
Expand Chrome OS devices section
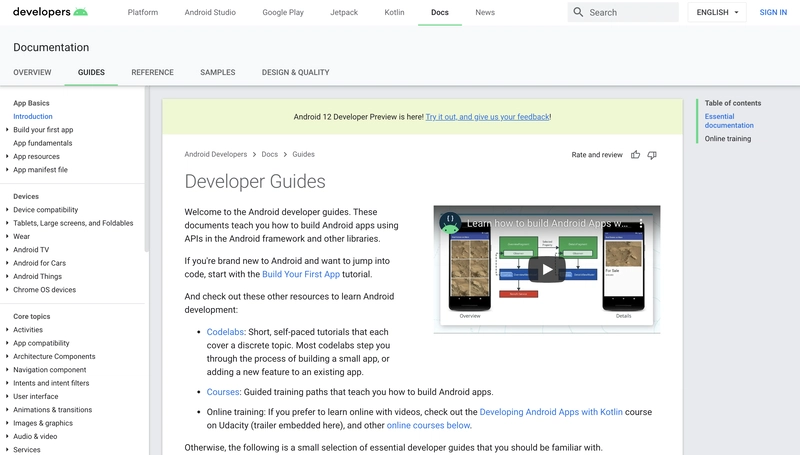coord(7,289)
